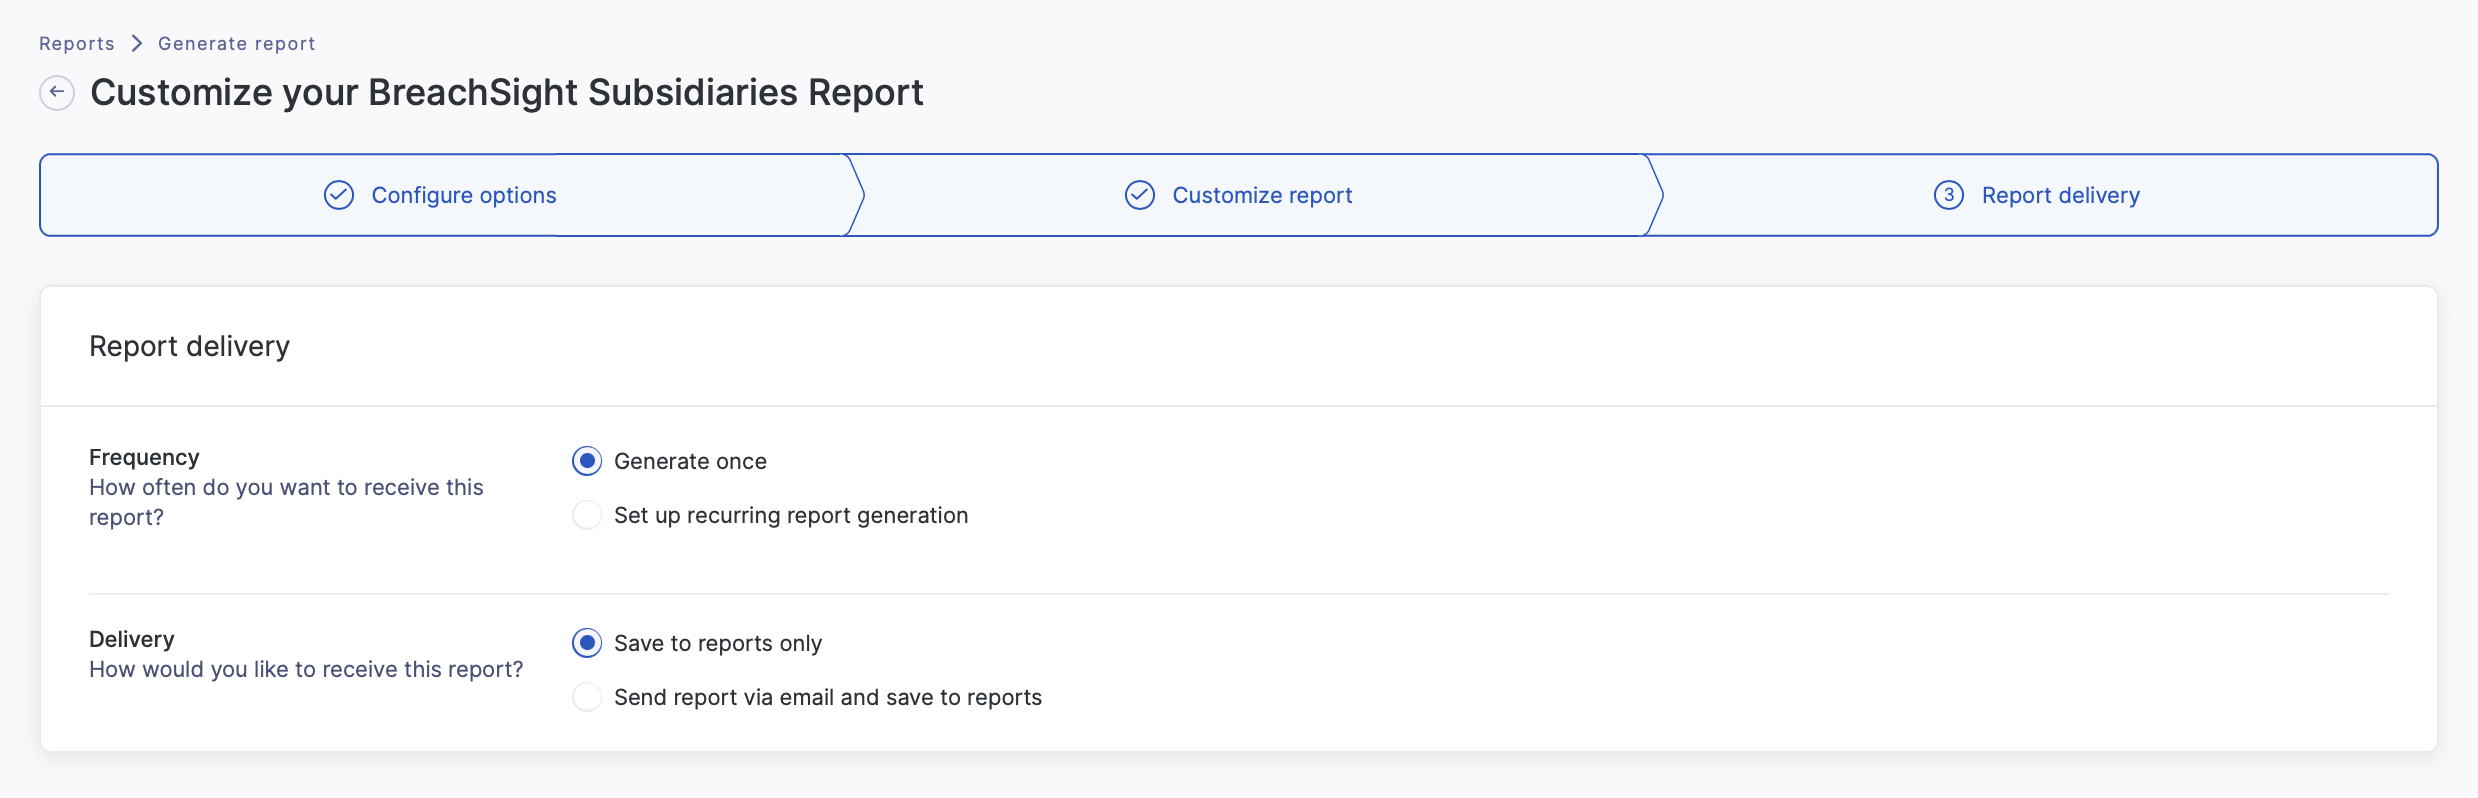Click the "Set up recurring report generation" label
This screenshot has height=798, width=2478.
[790, 515]
